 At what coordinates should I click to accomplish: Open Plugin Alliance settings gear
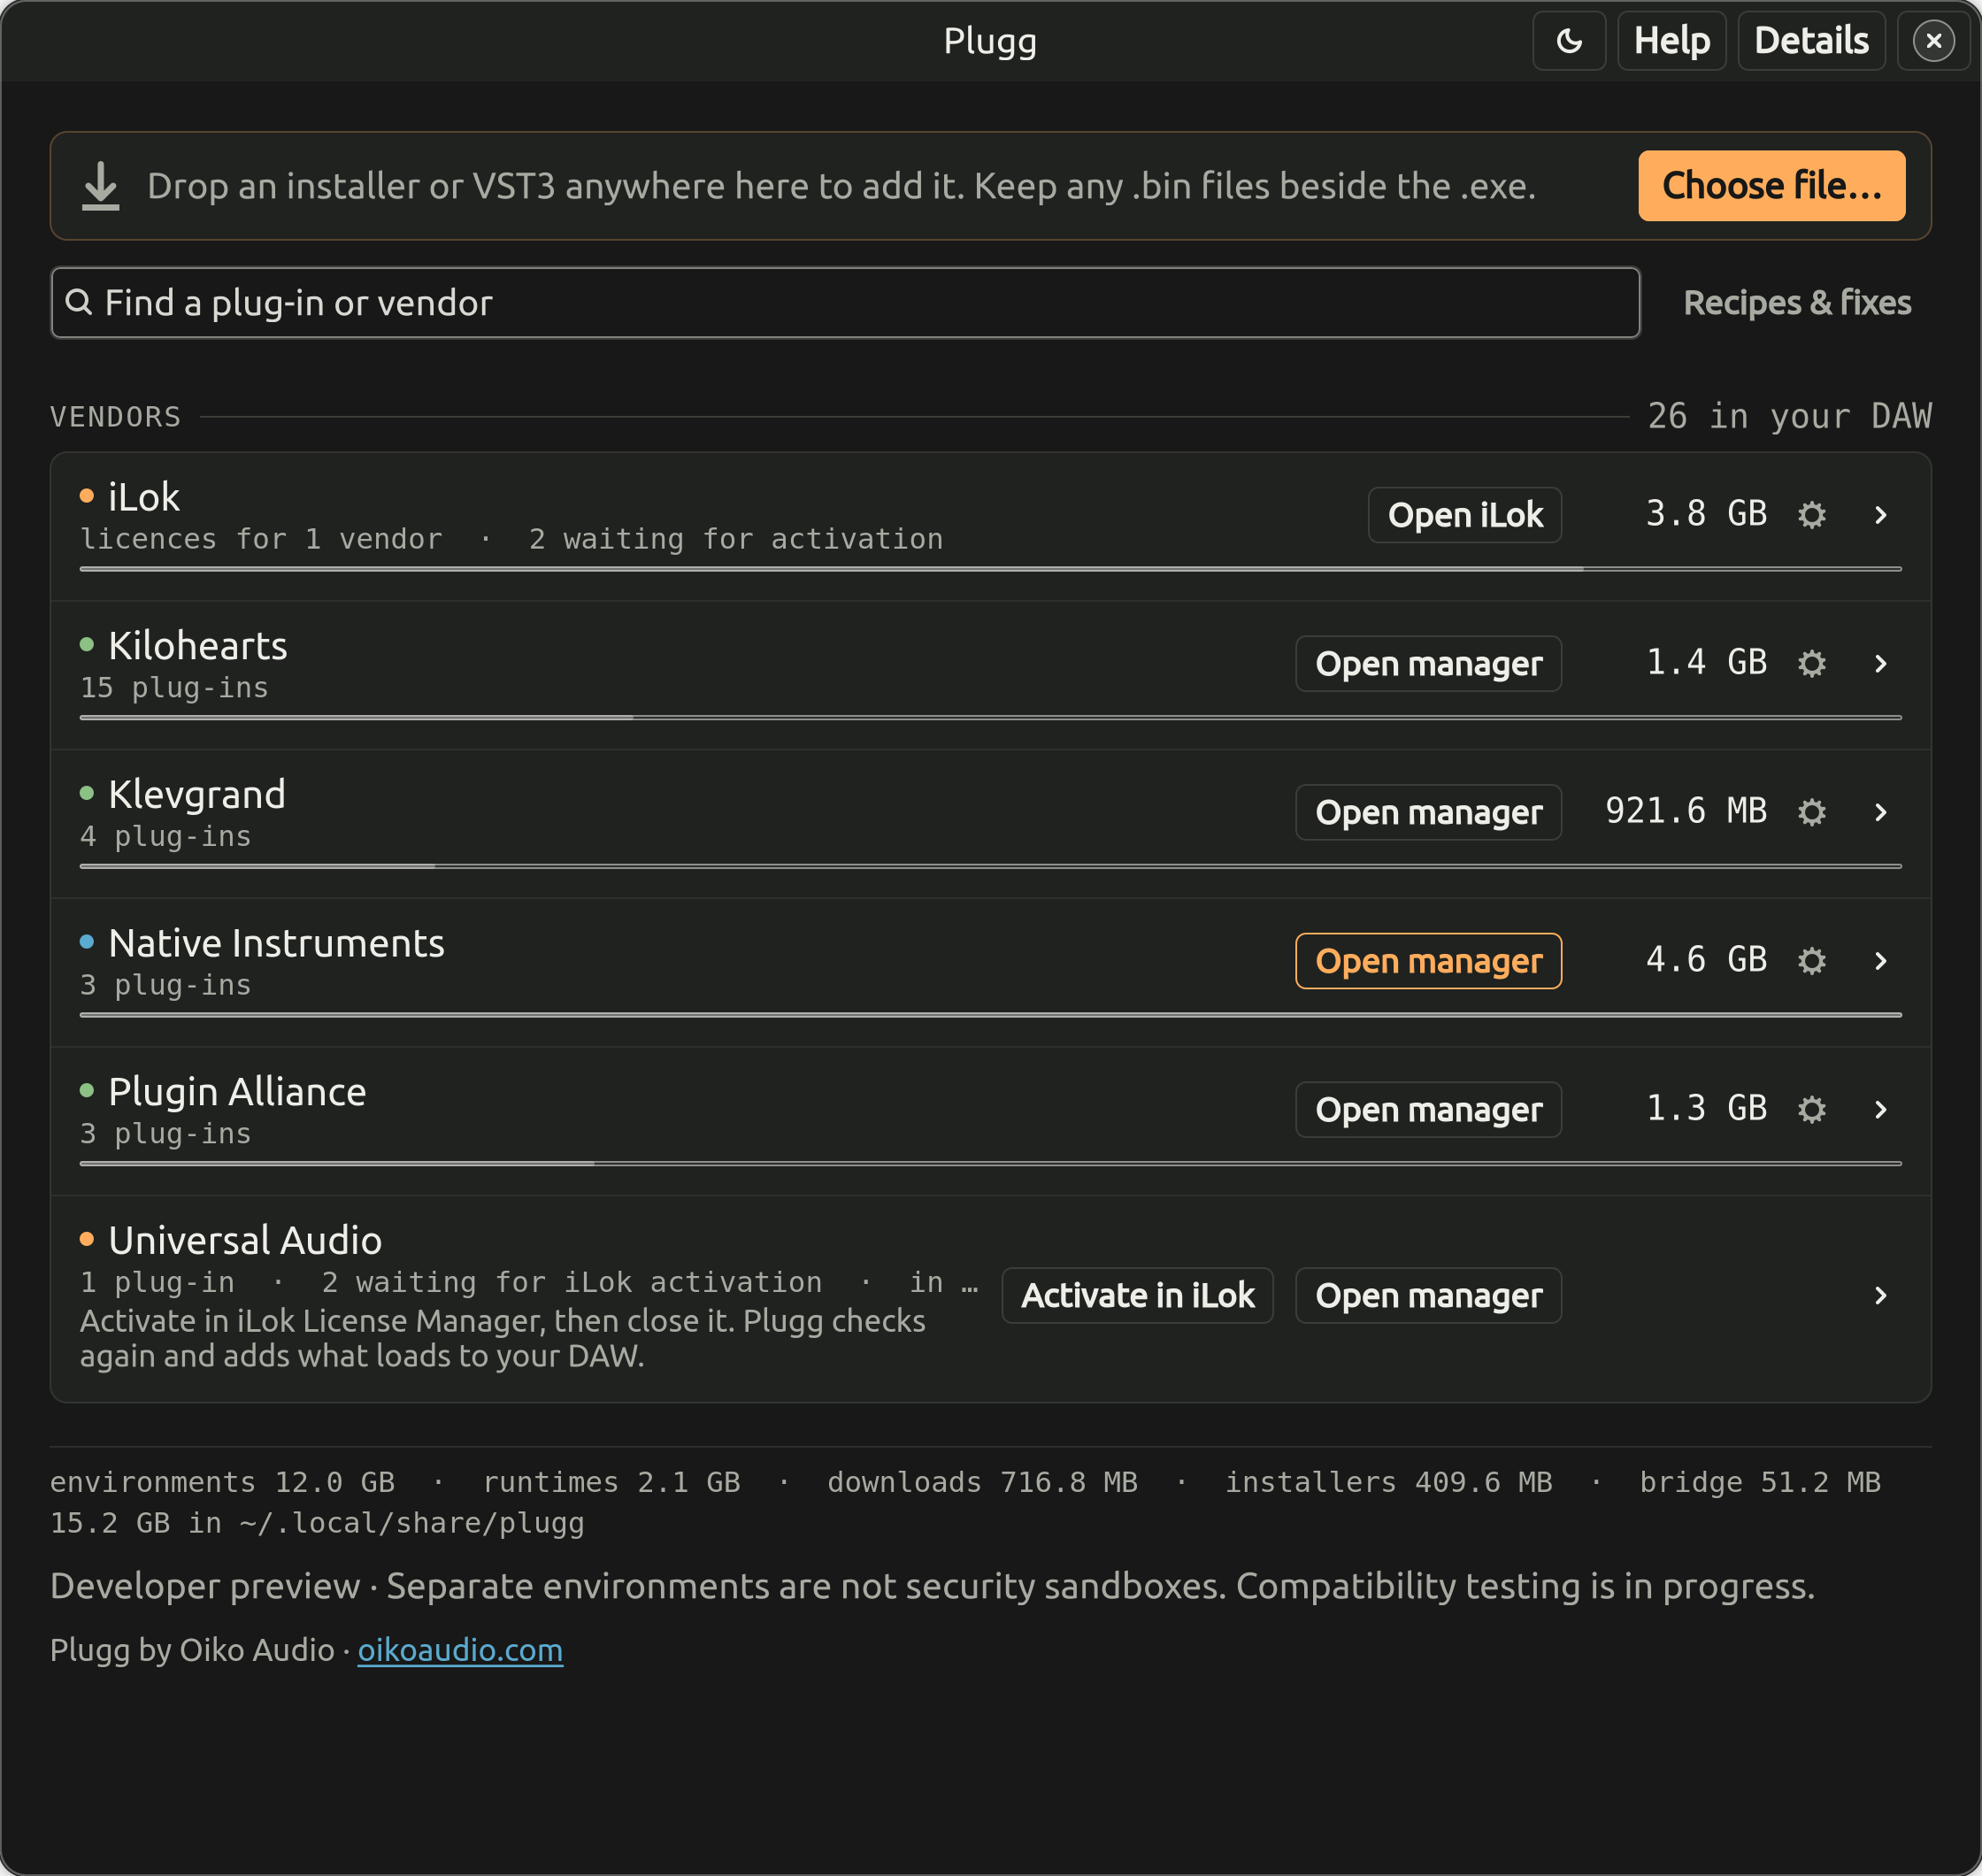tap(1811, 1110)
